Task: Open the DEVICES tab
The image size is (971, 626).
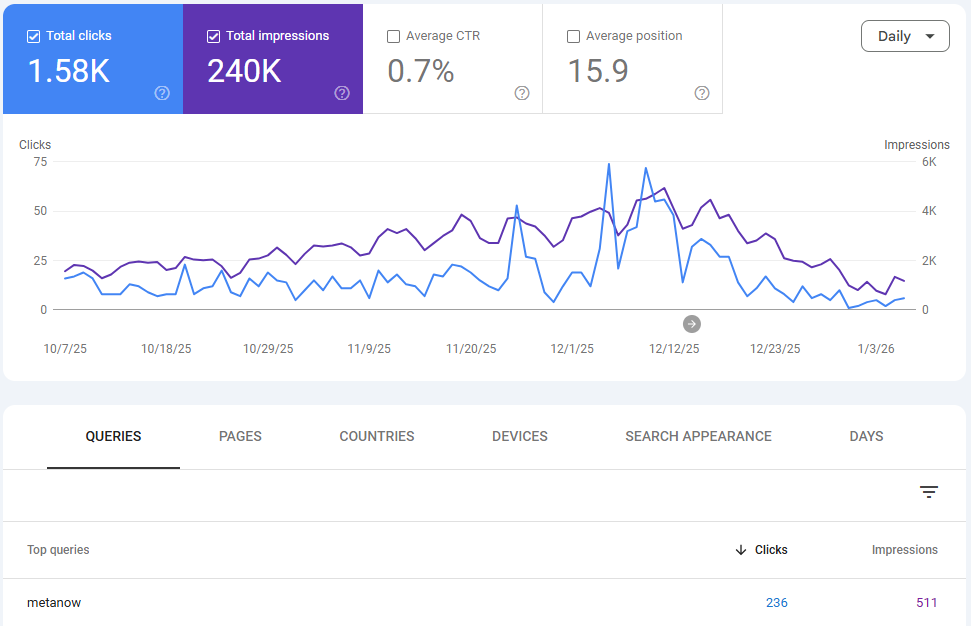Action: pyautogui.click(x=519, y=436)
